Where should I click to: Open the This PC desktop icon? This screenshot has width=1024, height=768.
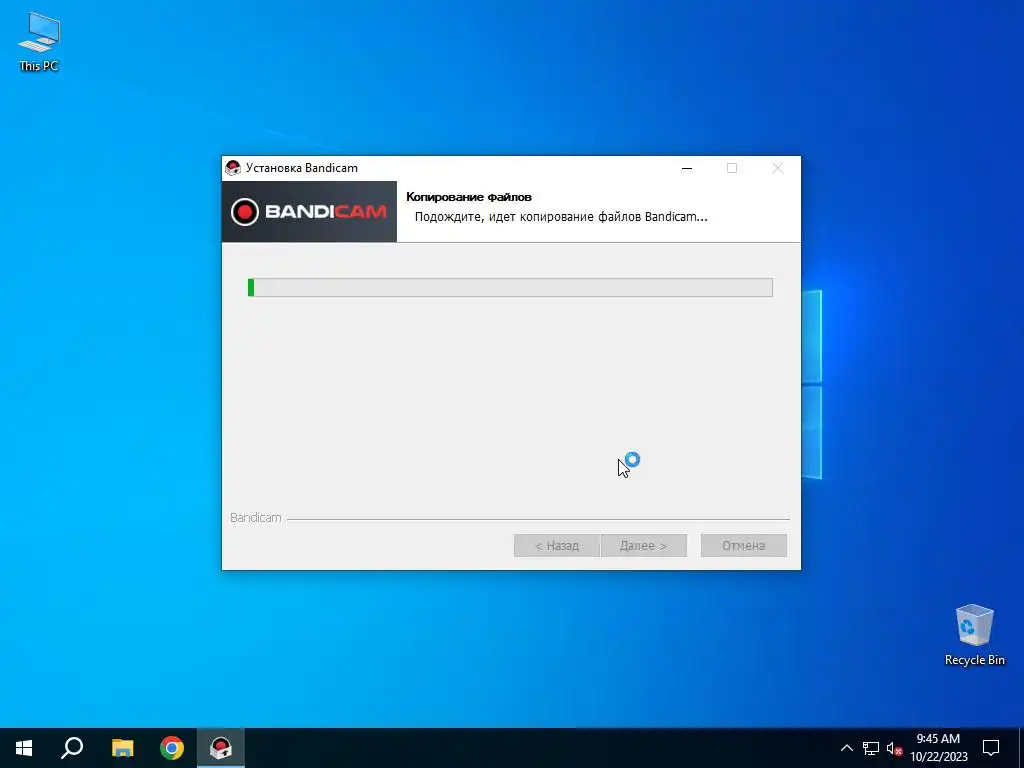tap(39, 42)
